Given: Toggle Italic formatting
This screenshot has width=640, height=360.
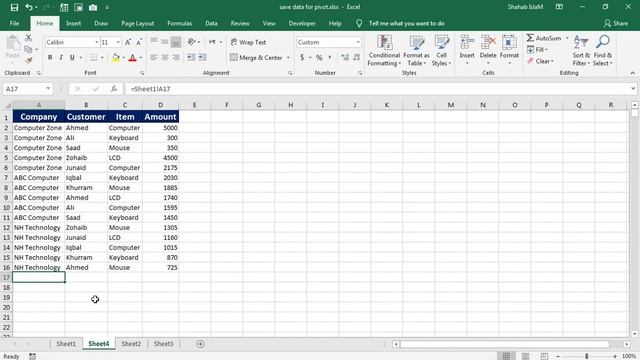Looking at the screenshot, I should [x=61, y=58].
